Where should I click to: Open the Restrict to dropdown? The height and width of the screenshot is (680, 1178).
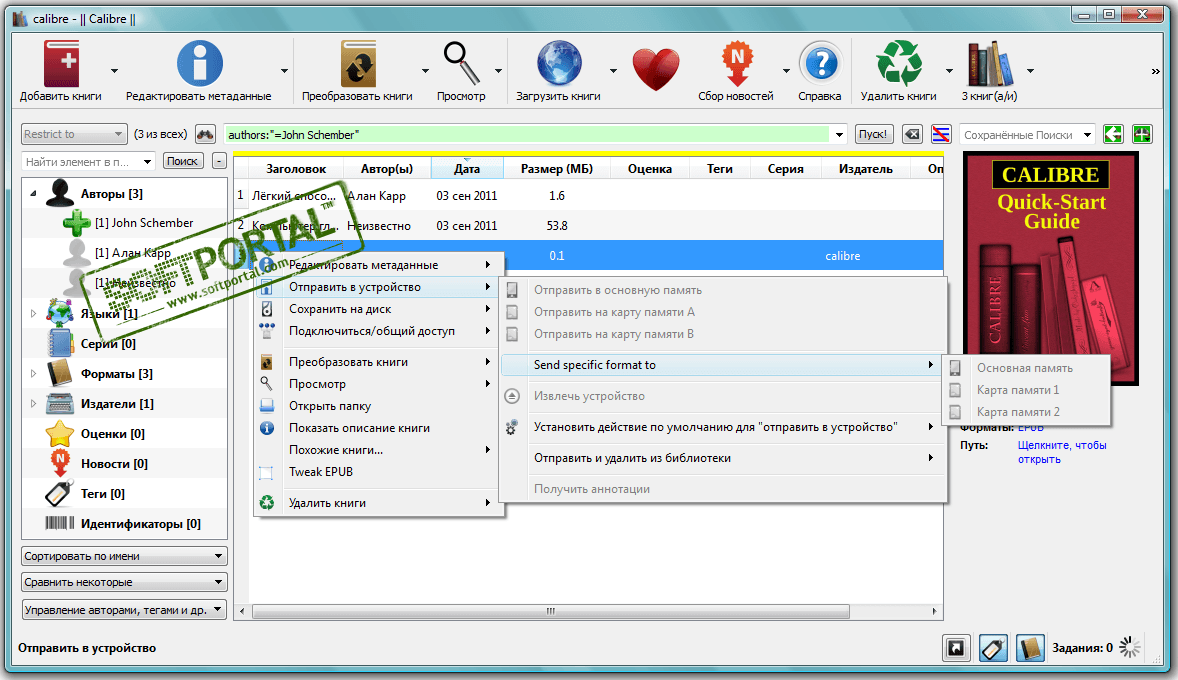(x=73, y=134)
